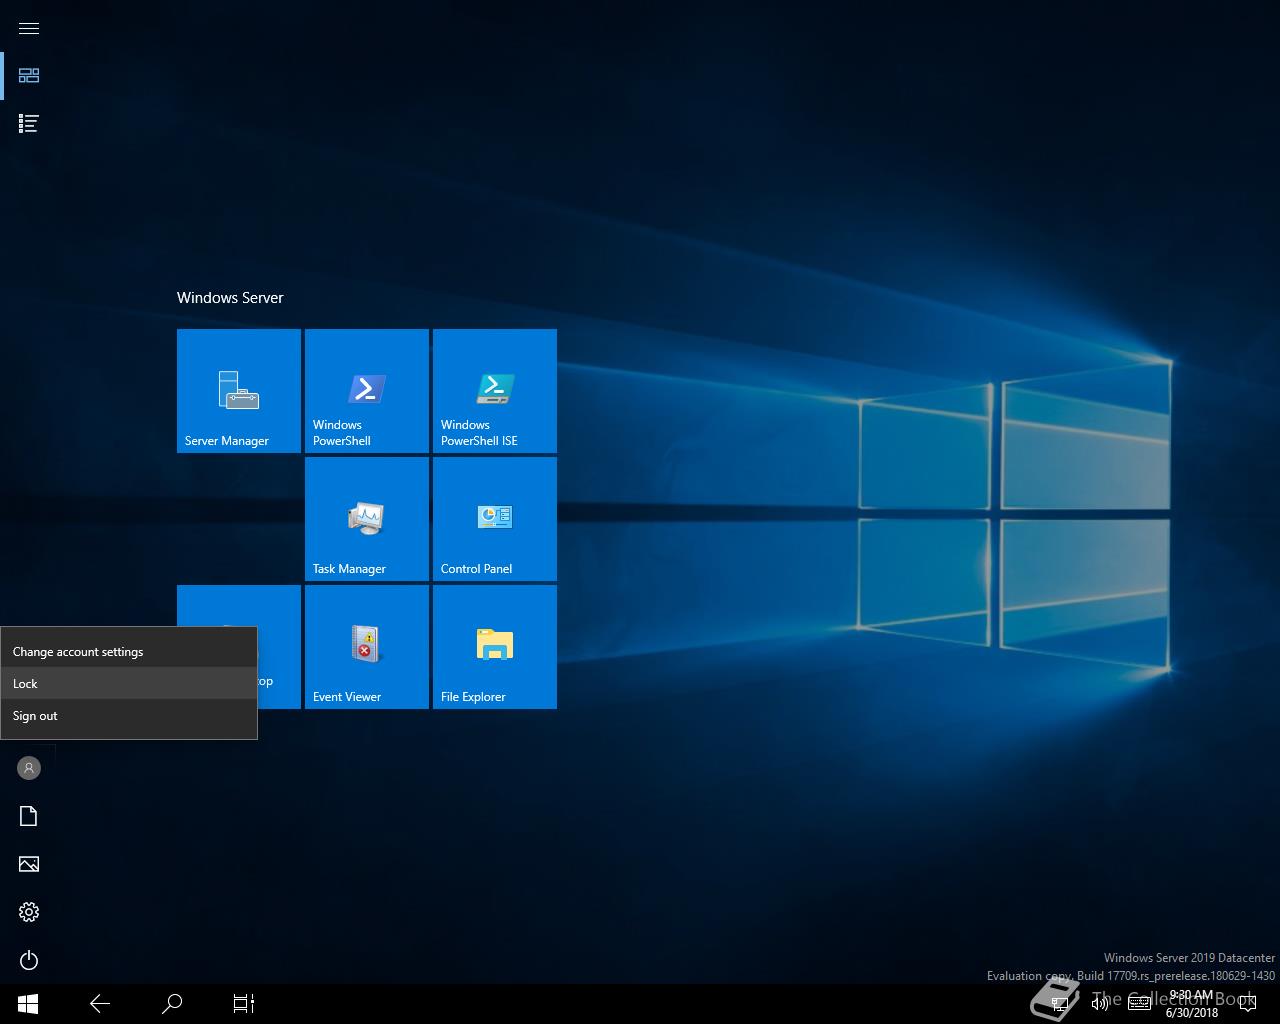Open taskbar Search magnifier
Screen dimensions: 1280x1024
pos(172,1003)
